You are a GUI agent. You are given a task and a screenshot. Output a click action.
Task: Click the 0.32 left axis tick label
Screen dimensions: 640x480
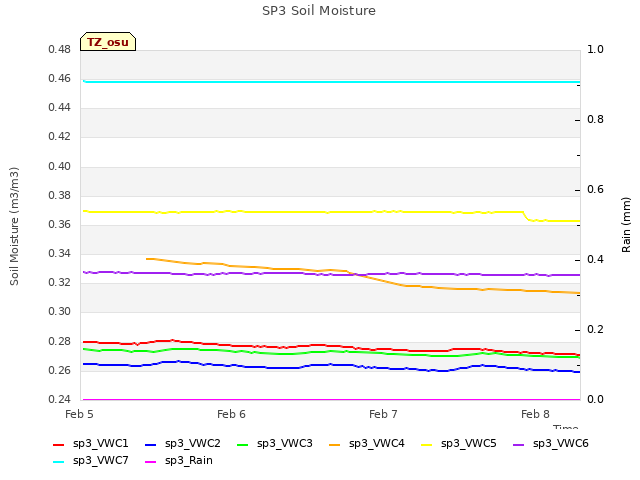tap(60, 282)
